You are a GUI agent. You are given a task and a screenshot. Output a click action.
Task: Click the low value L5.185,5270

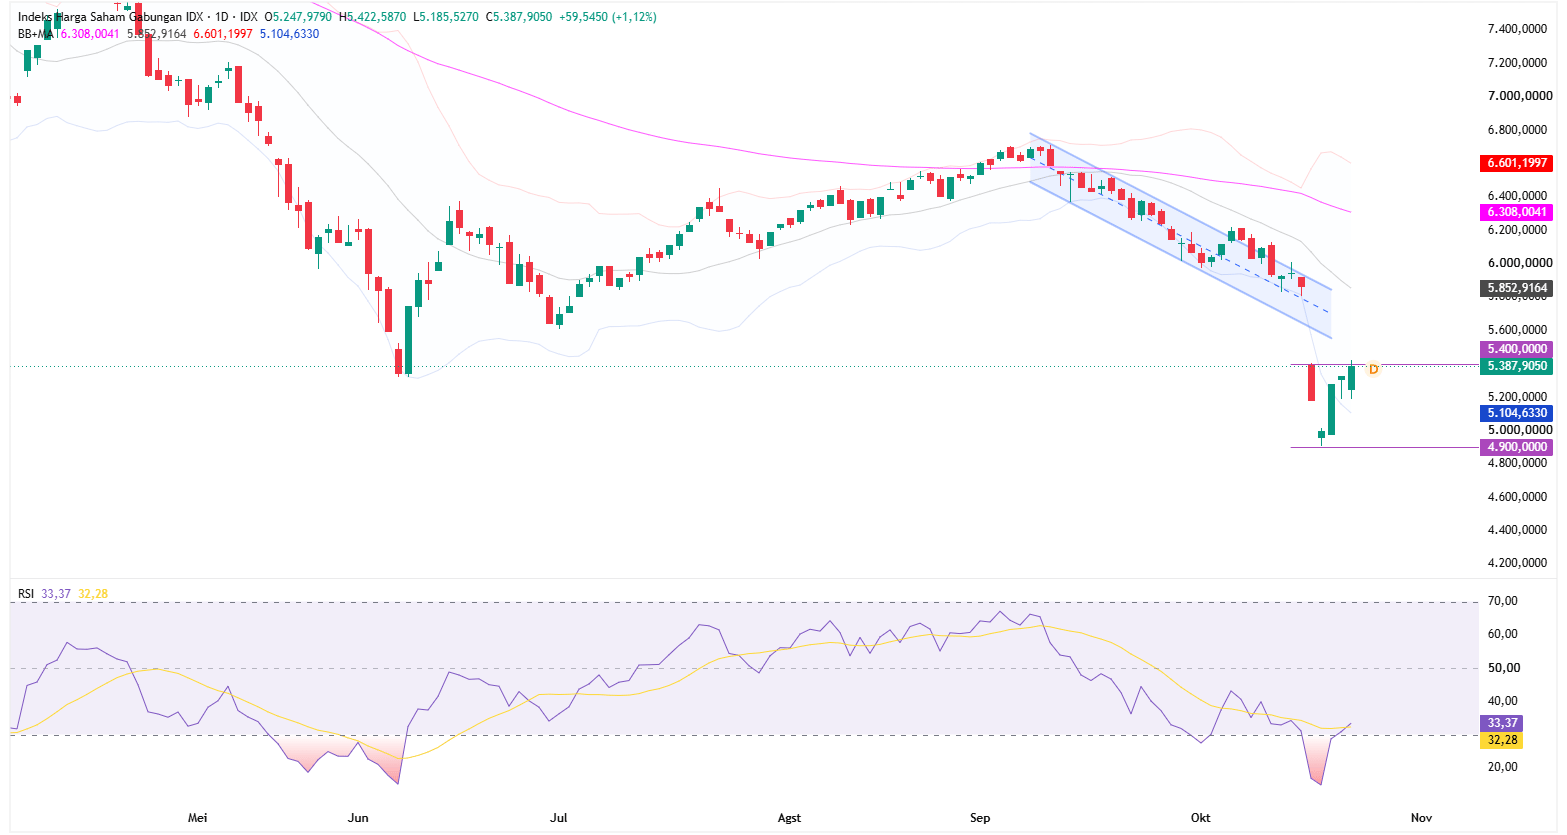tap(446, 17)
